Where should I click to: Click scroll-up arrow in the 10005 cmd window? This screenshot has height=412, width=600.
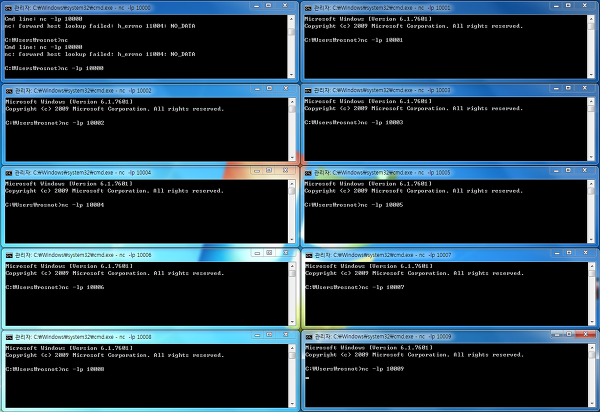[x=591, y=184]
